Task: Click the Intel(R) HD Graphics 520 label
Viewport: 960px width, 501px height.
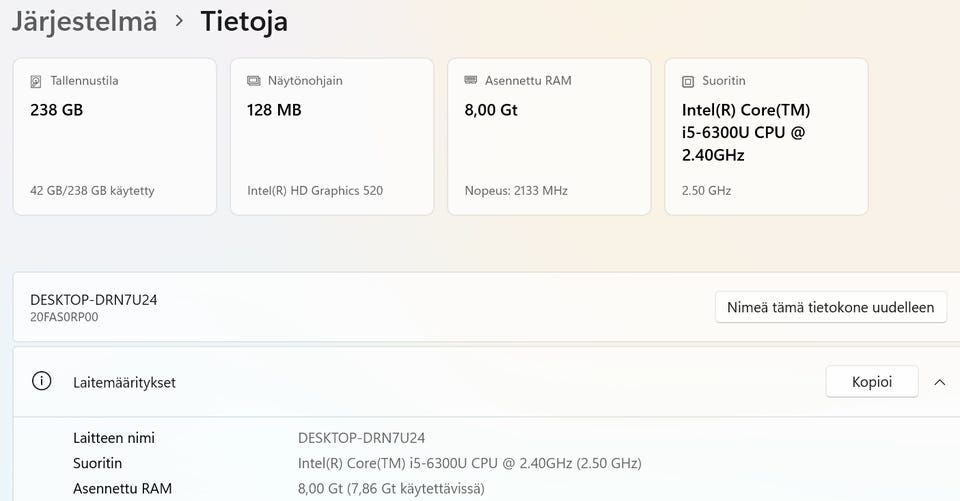Action: point(315,190)
